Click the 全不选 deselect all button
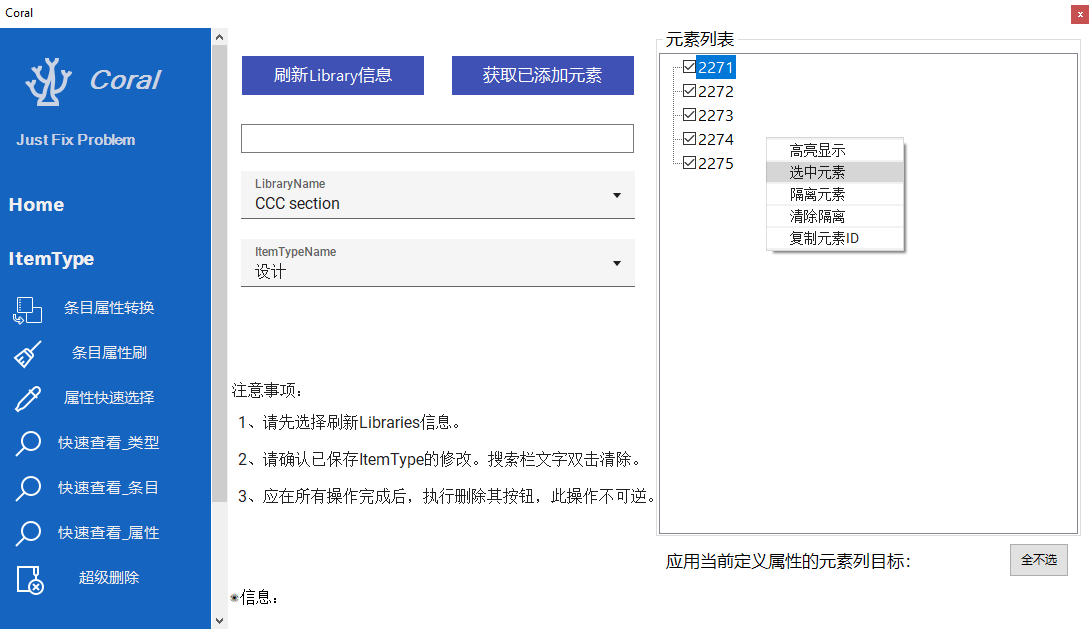This screenshot has width=1089, height=629. coord(1038,560)
